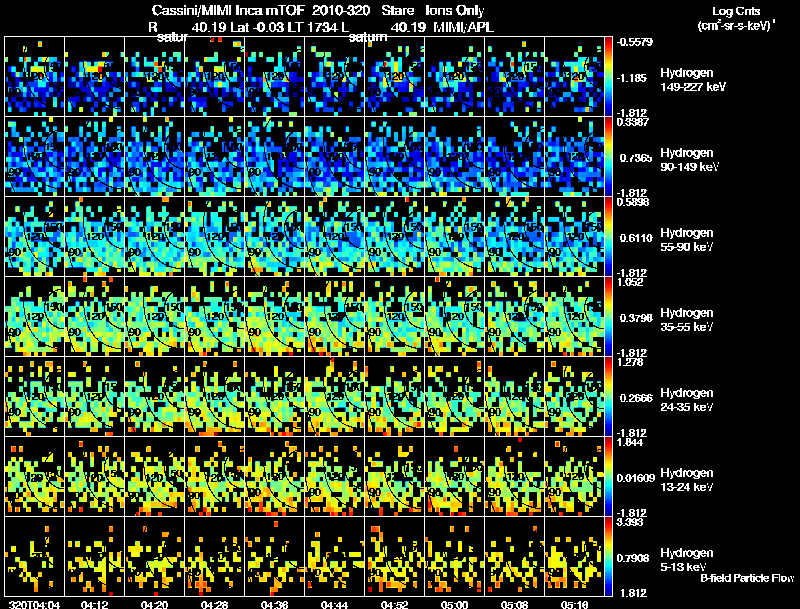Click the 'B-field Particle Flow' label
The height and width of the screenshot is (609, 800).
[747, 578]
